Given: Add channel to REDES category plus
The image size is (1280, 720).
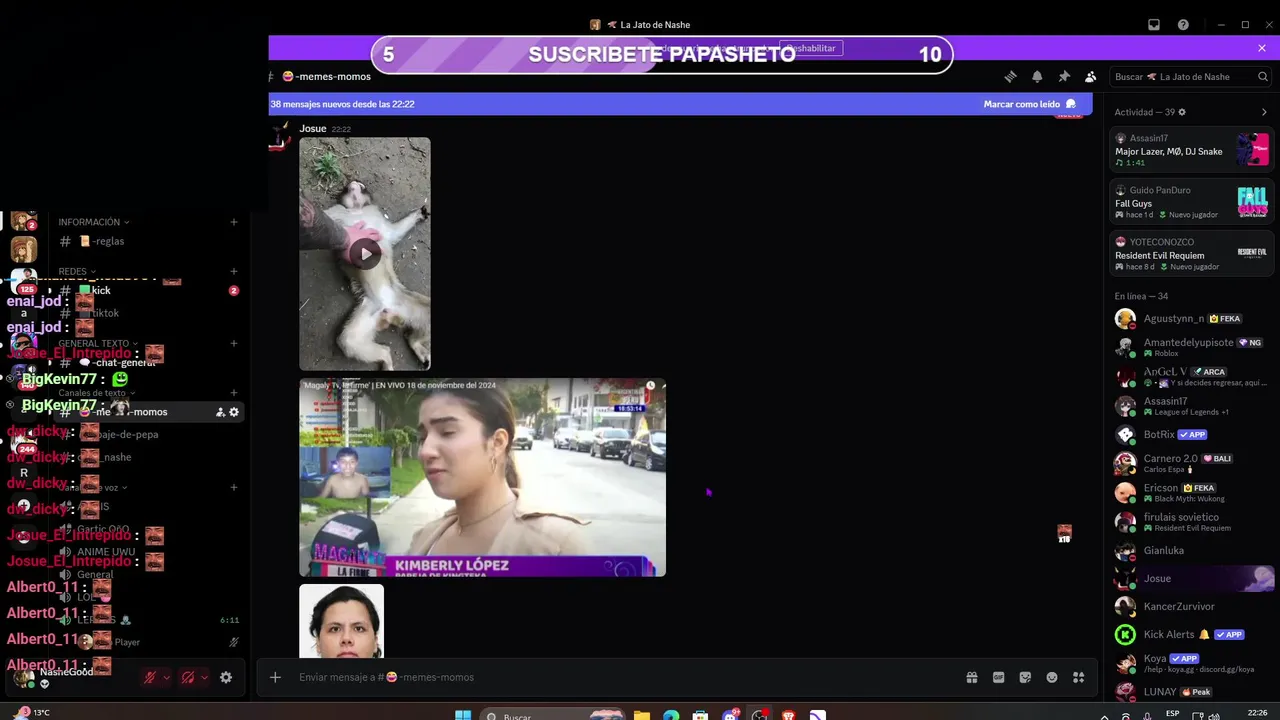Looking at the screenshot, I should click(x=234, y=271).
